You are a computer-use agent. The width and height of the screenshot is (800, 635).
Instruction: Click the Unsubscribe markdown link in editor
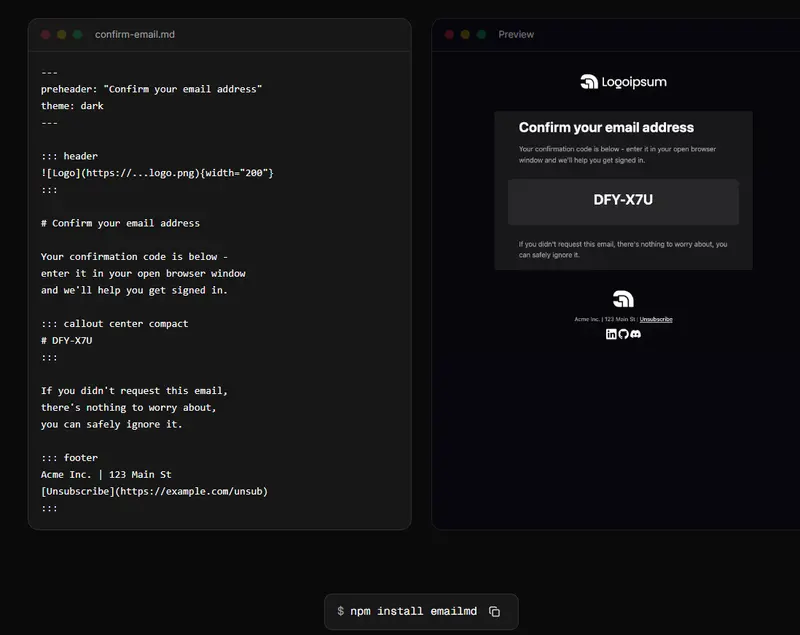pos(154,491)
